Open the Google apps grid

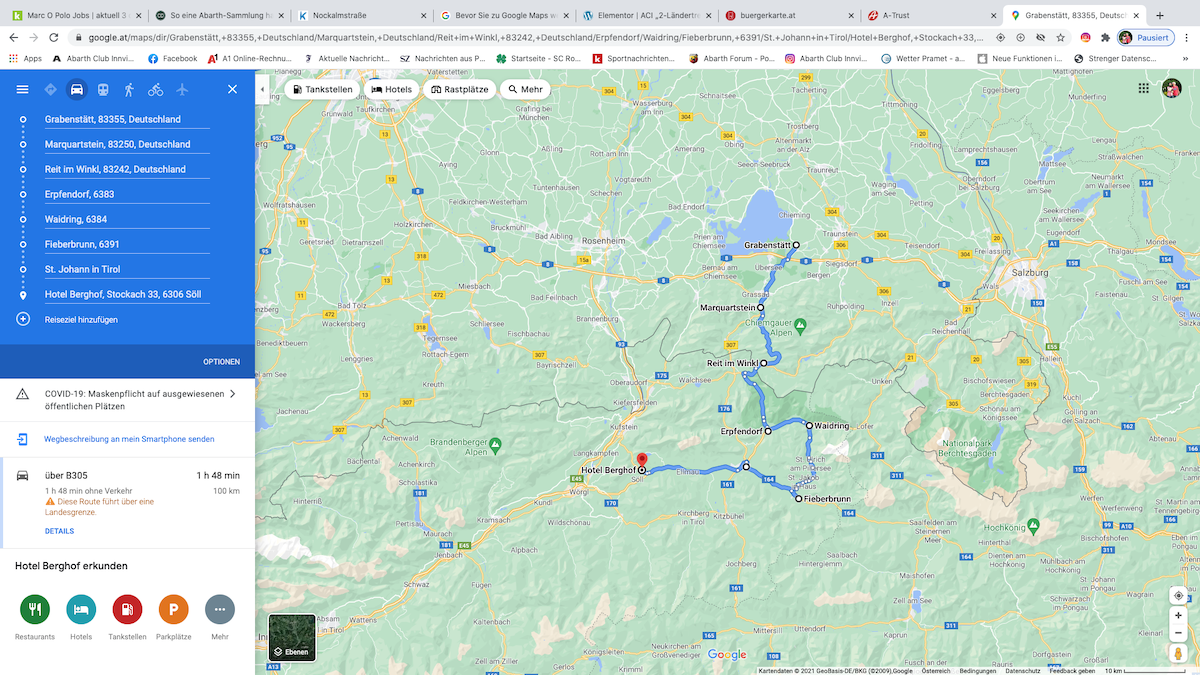point(1143,89)
